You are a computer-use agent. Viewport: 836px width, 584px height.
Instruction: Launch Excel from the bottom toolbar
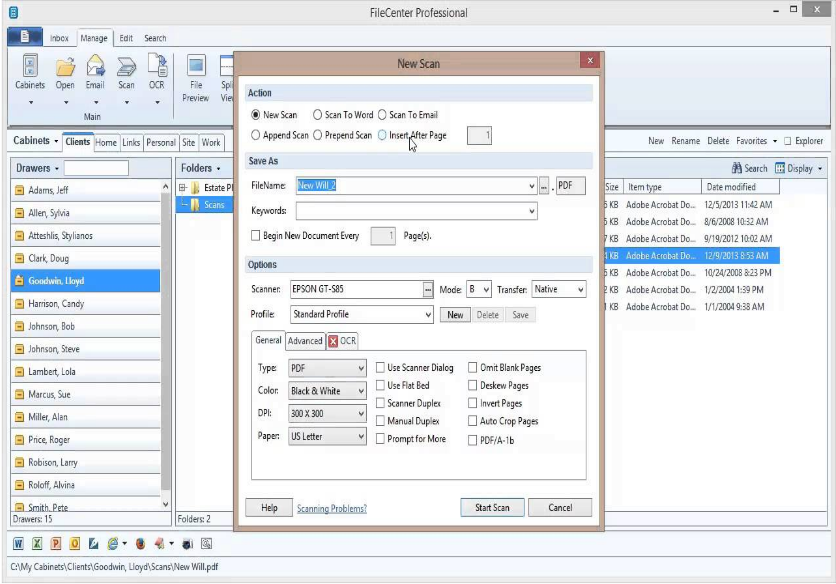point(37,543)
